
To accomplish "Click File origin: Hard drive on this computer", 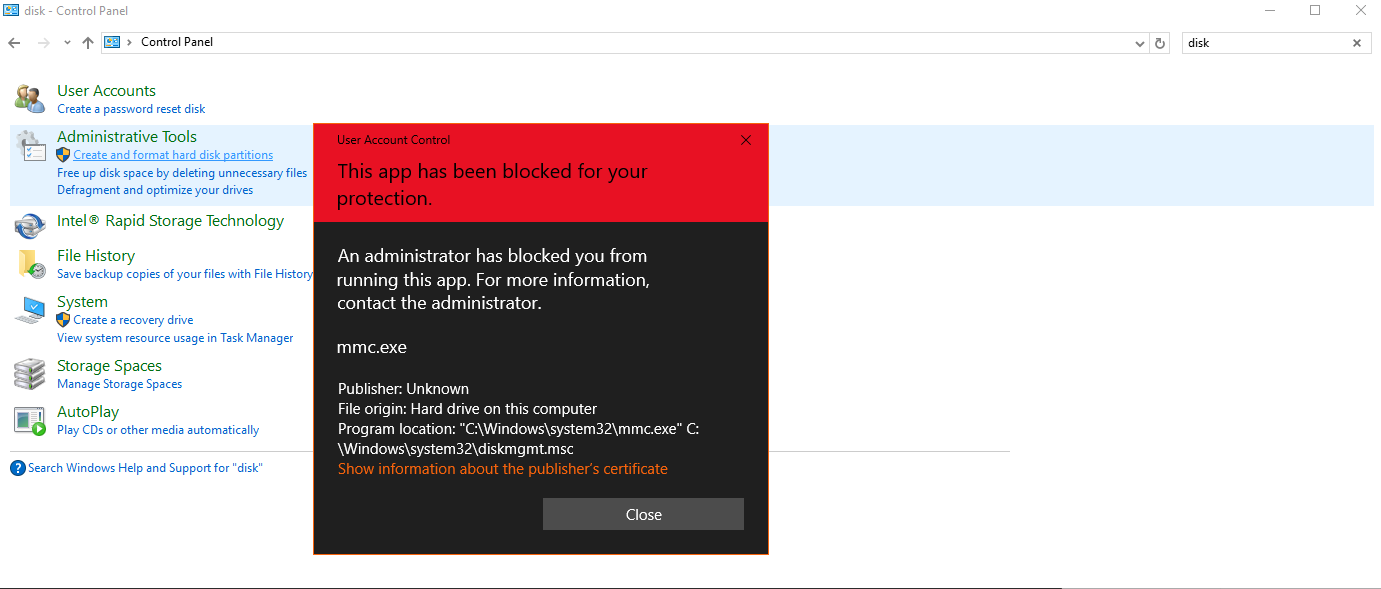I will 467,409.
